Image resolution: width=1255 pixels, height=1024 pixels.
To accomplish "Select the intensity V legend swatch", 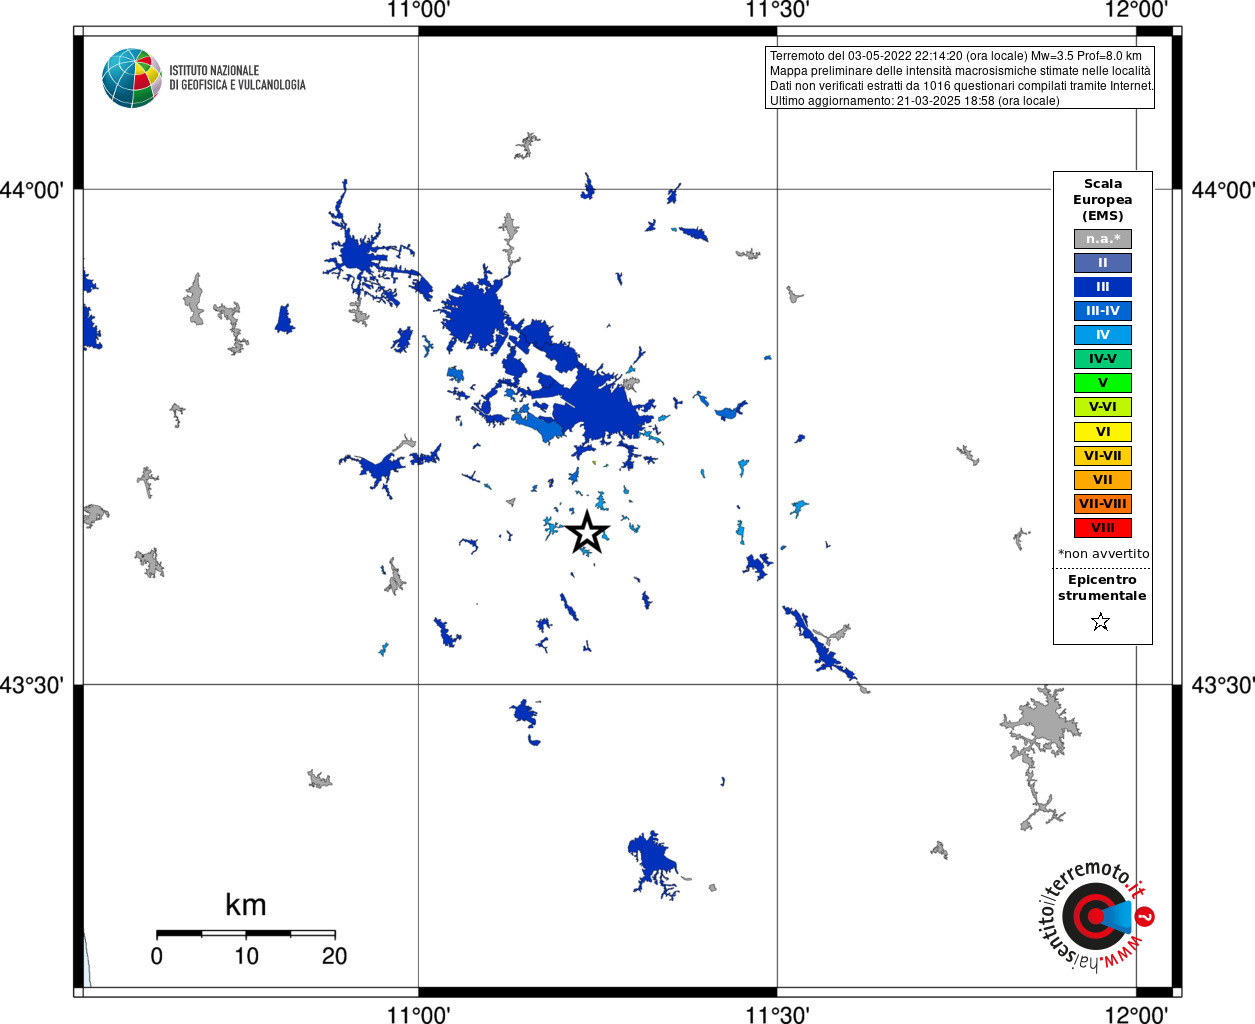I will click(x=1103, y=383).
